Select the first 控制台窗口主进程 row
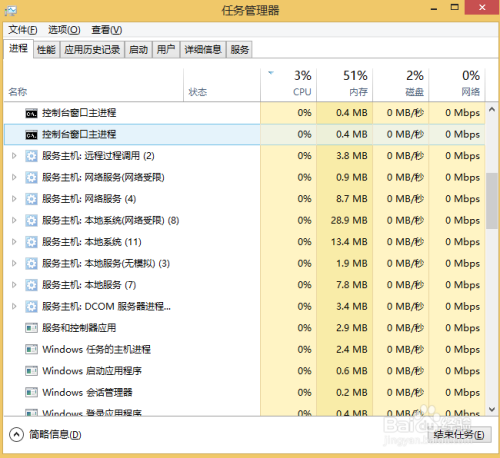Screen dimensions: 500x458 point(244,113)
